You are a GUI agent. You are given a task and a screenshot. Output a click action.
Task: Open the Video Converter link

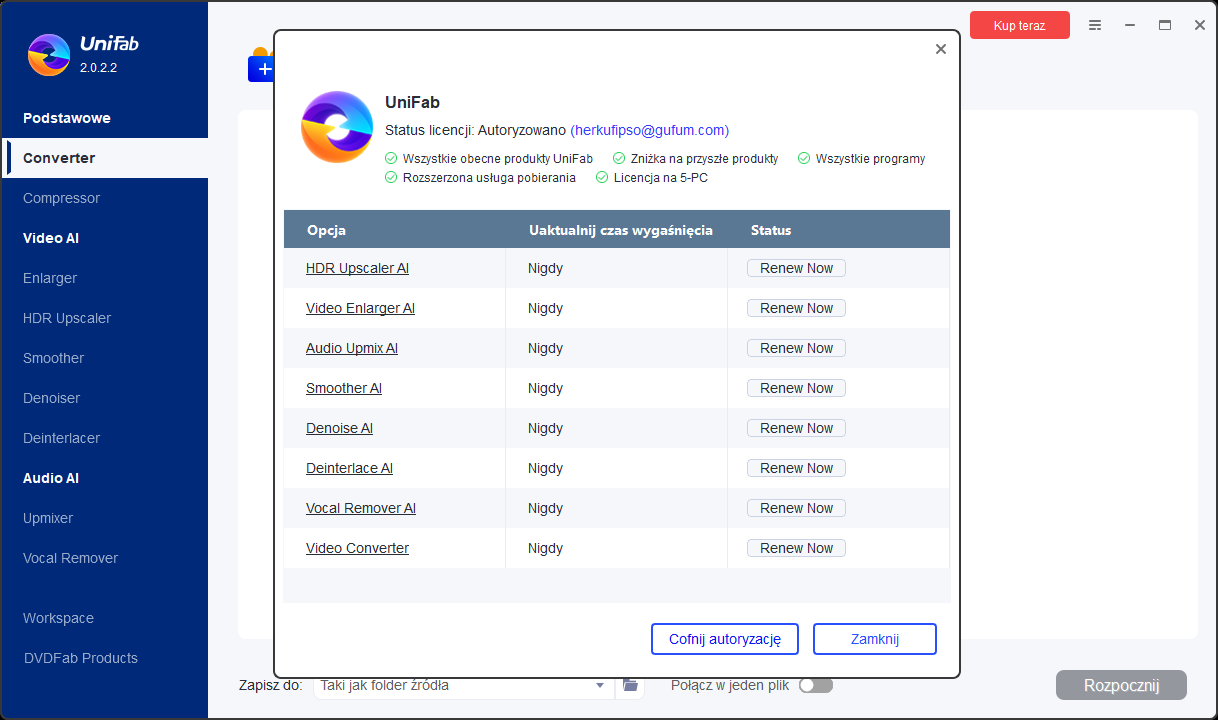point(357,548)
